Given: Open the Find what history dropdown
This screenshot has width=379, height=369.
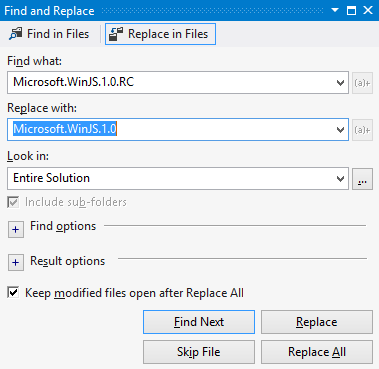Looking at the screenshot, I should pos(340,82).
